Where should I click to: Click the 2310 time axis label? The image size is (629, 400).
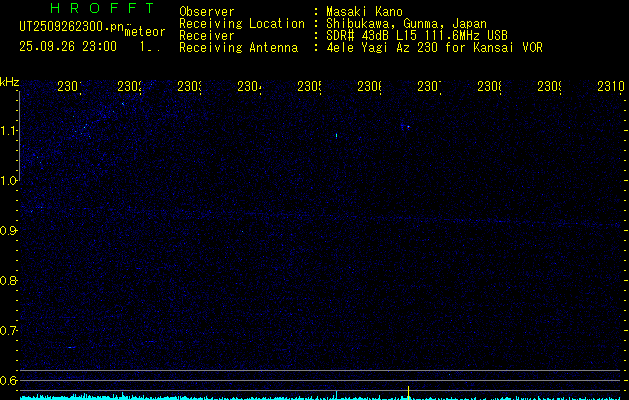(610, 88)
